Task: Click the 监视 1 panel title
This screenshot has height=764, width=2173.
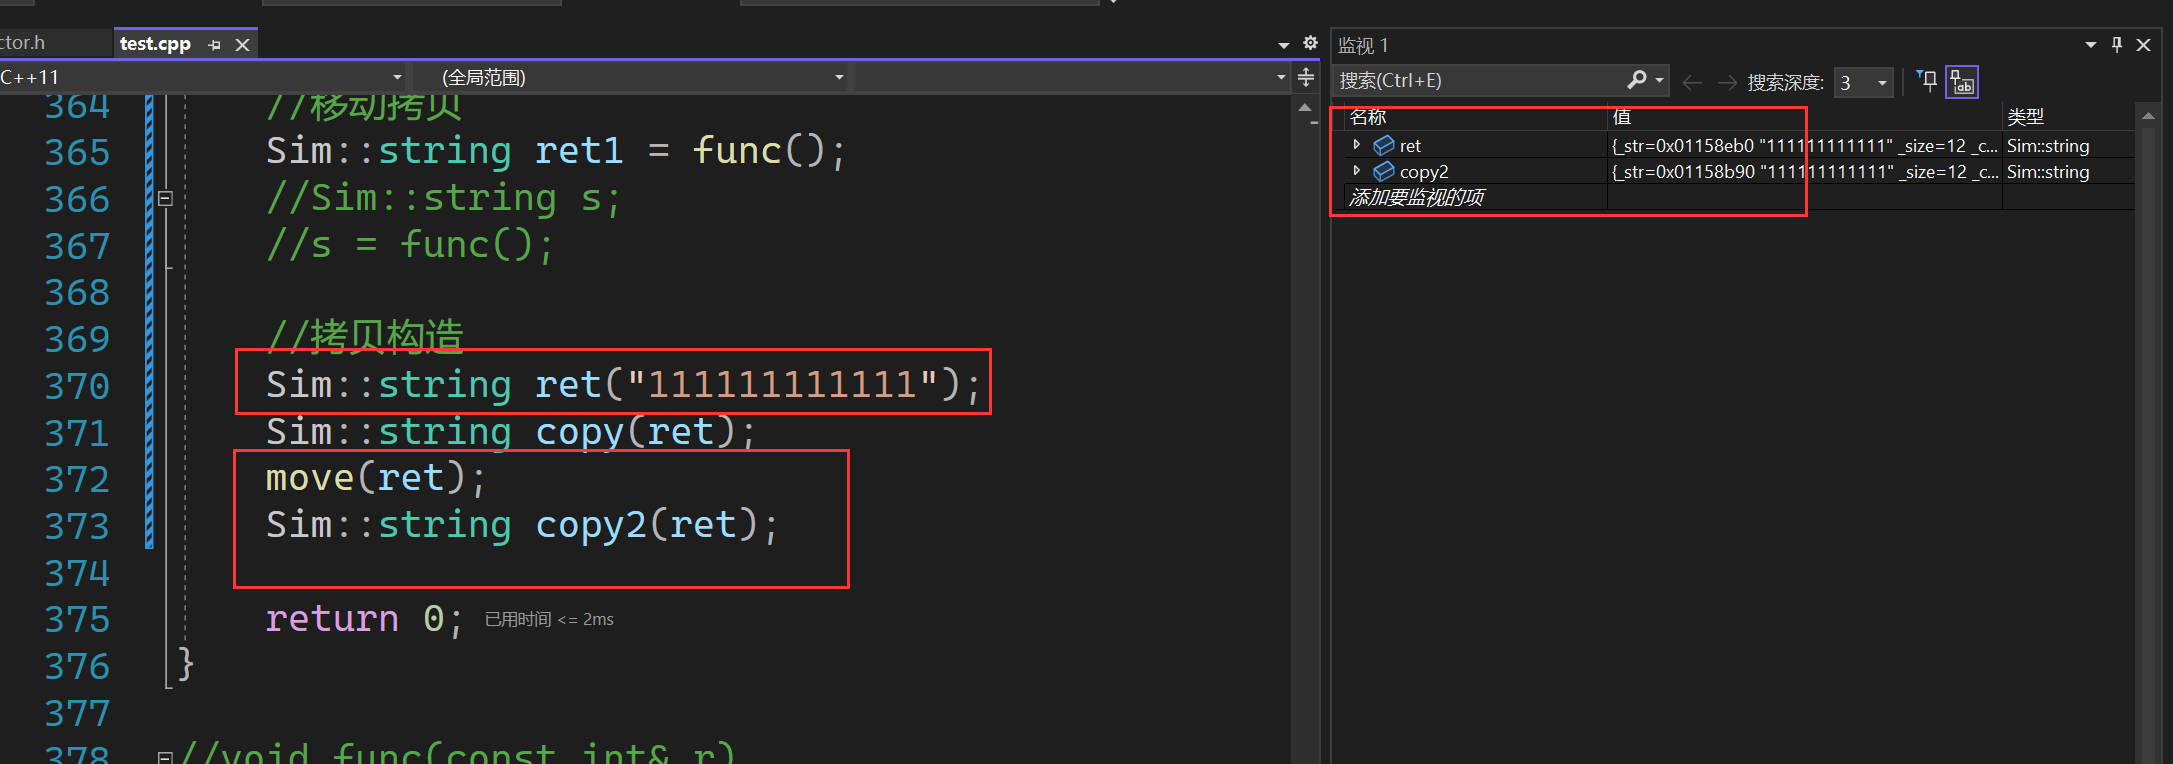Action: pyautogui.click(x=1363, y=46)
